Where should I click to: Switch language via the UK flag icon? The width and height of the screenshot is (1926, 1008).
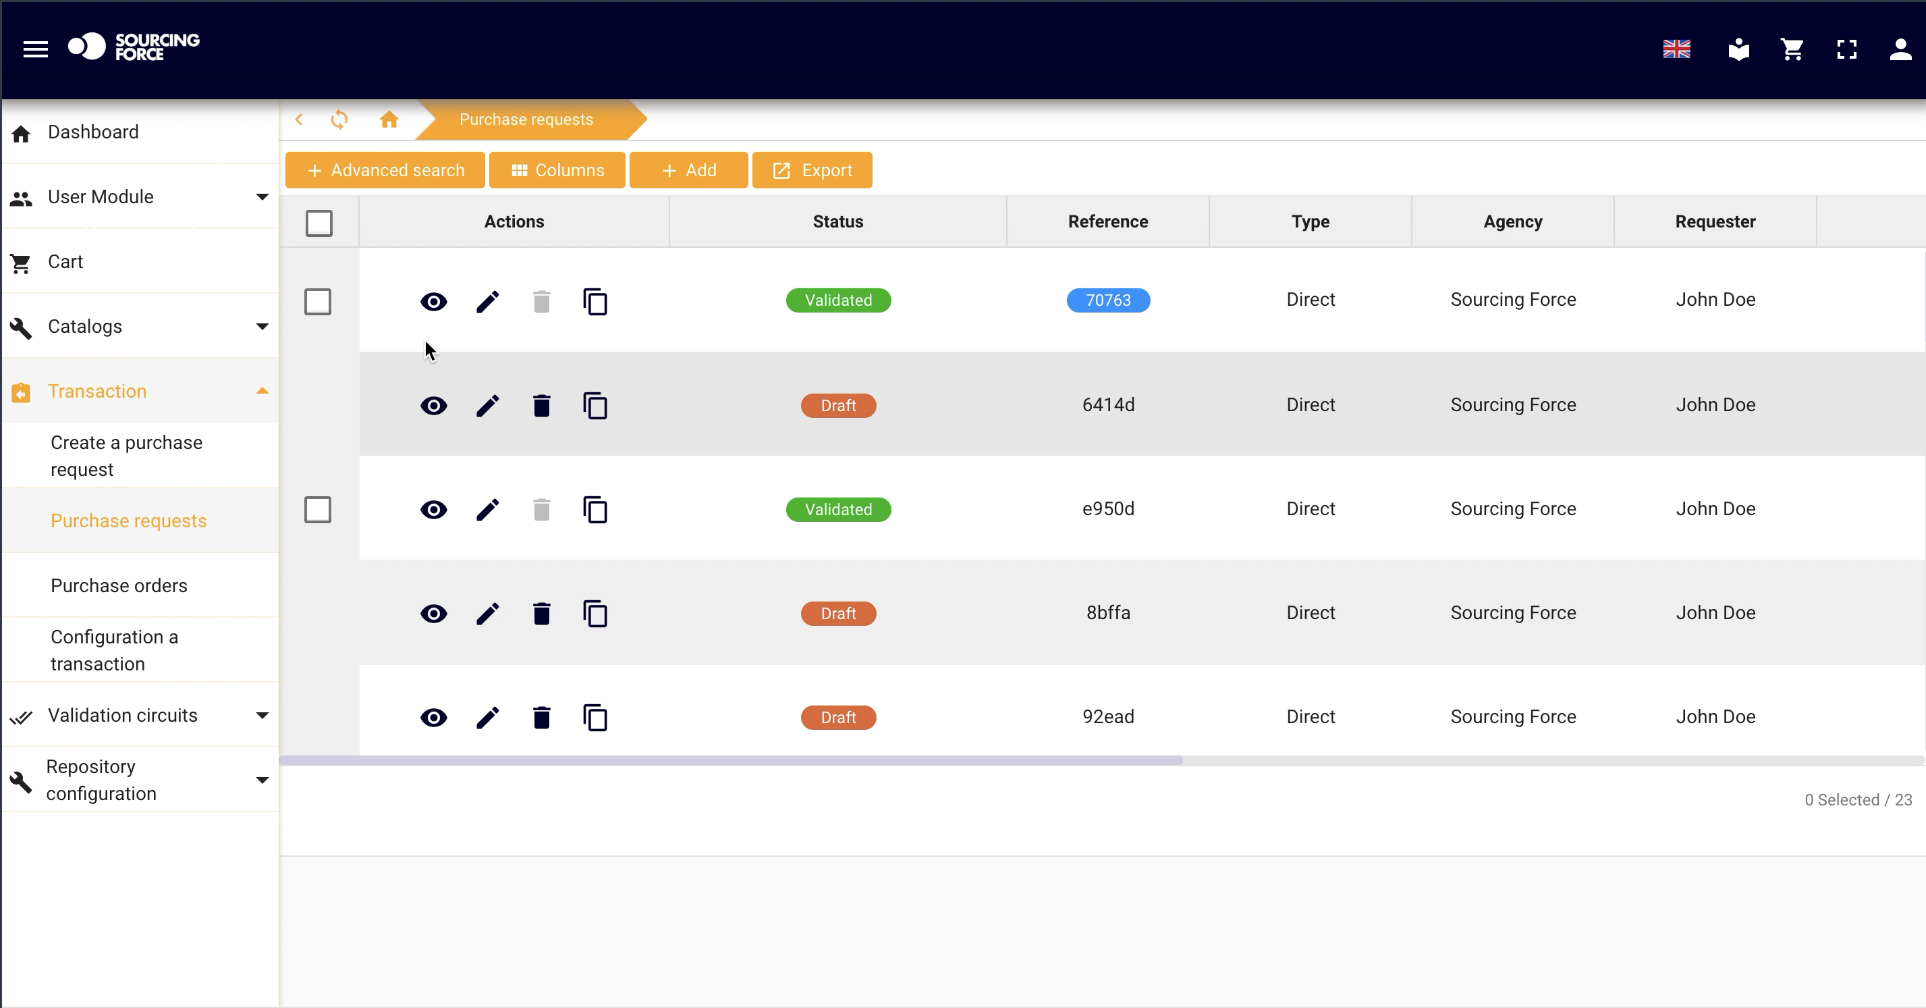[1676, 49]
